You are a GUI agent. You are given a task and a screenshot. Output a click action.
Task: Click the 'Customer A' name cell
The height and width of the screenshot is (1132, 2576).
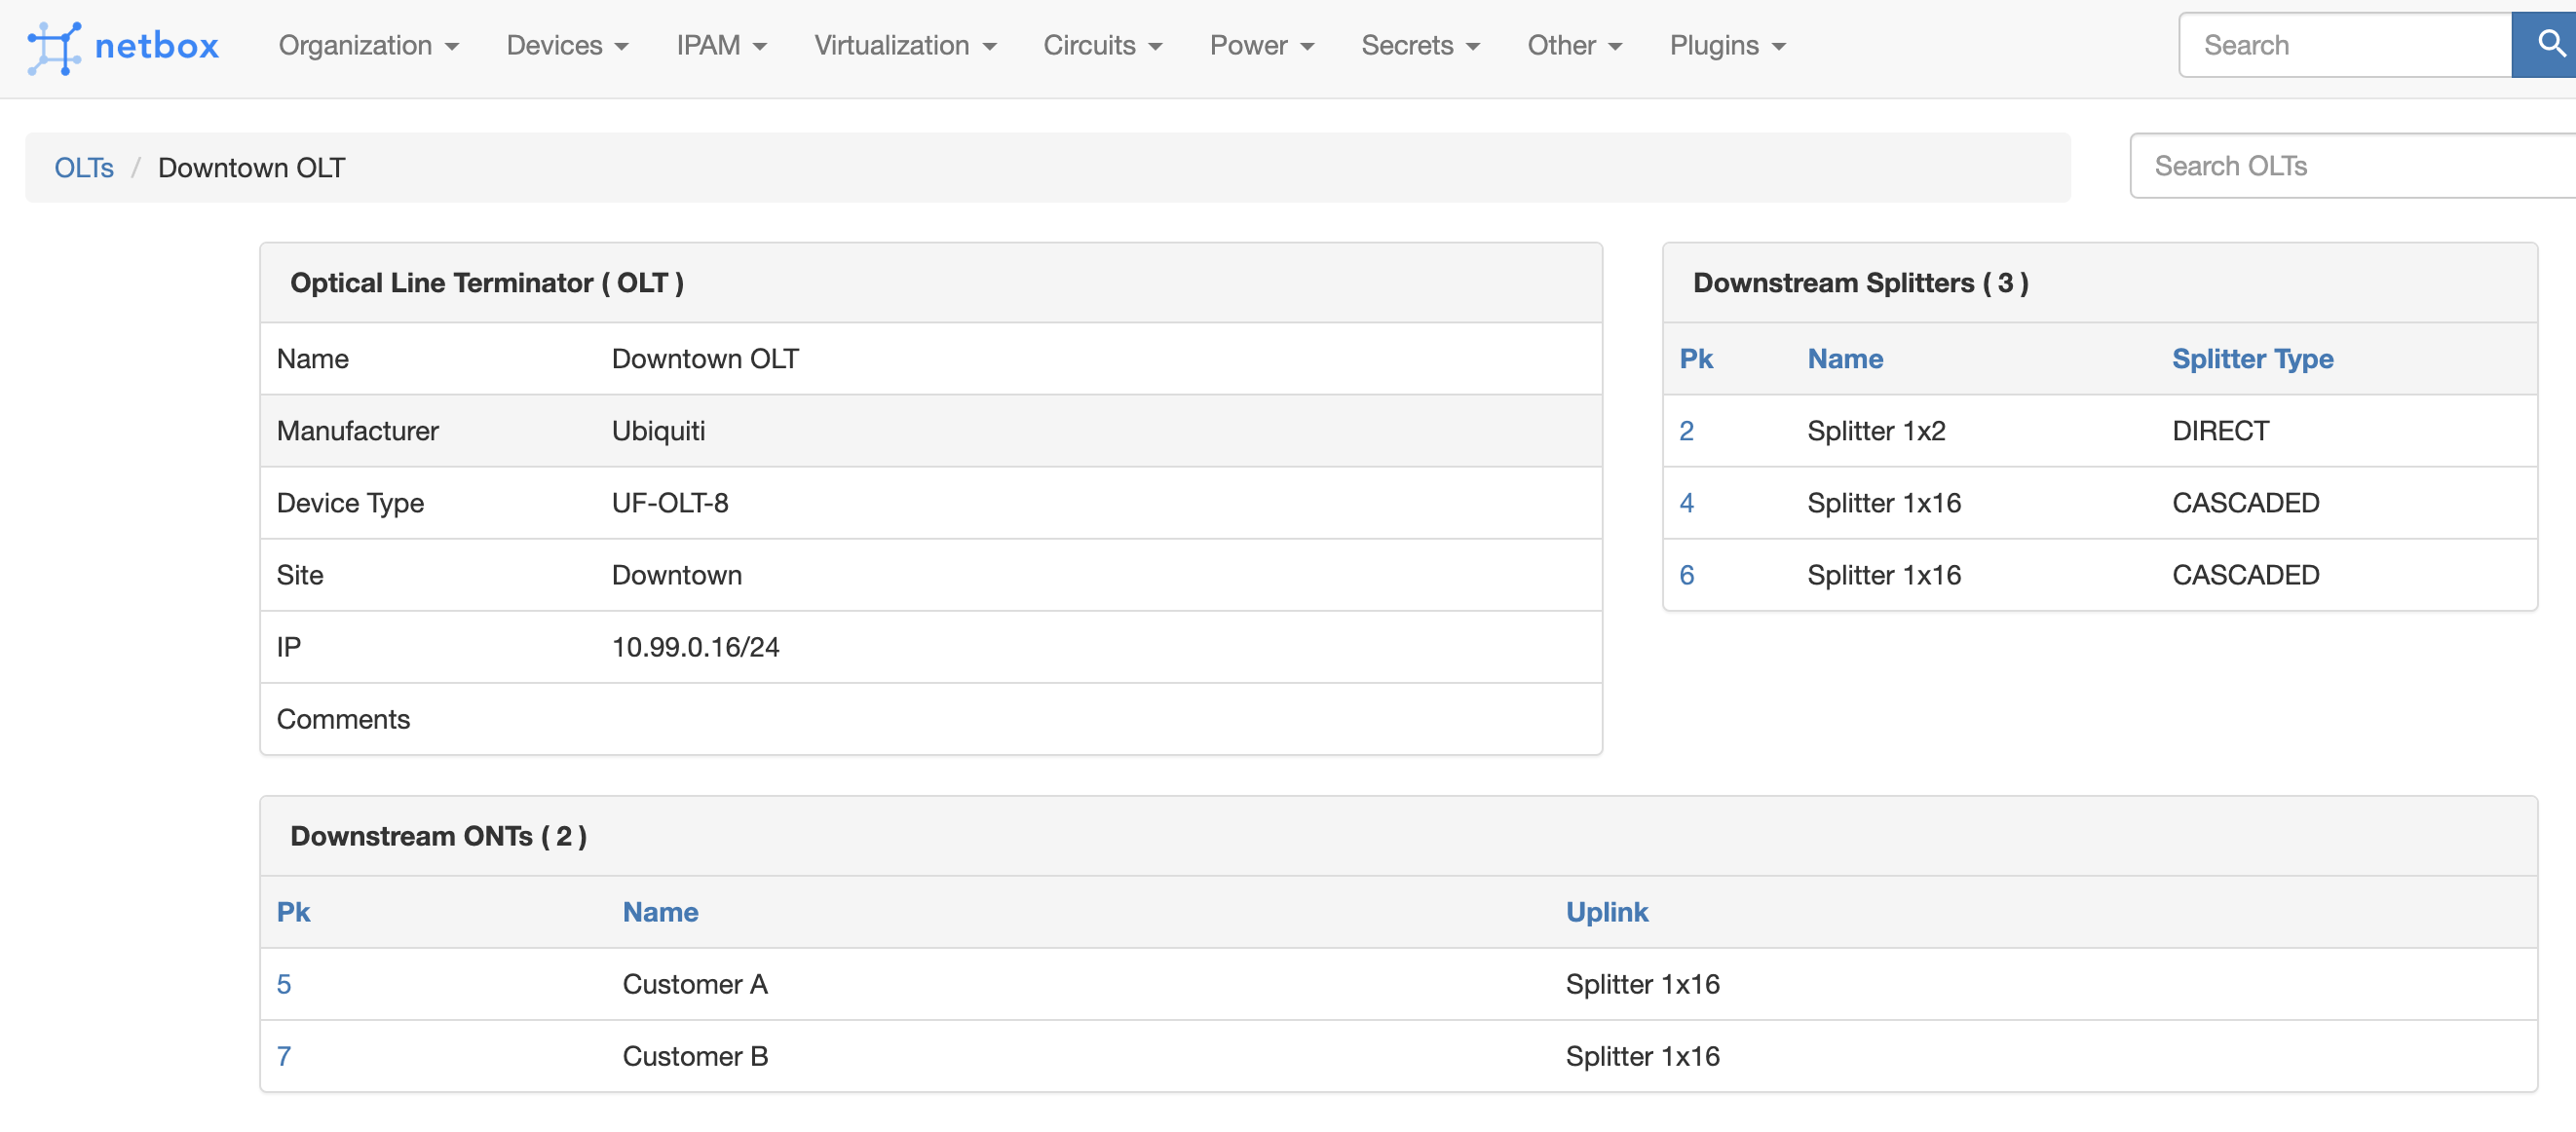pos(695,984)
